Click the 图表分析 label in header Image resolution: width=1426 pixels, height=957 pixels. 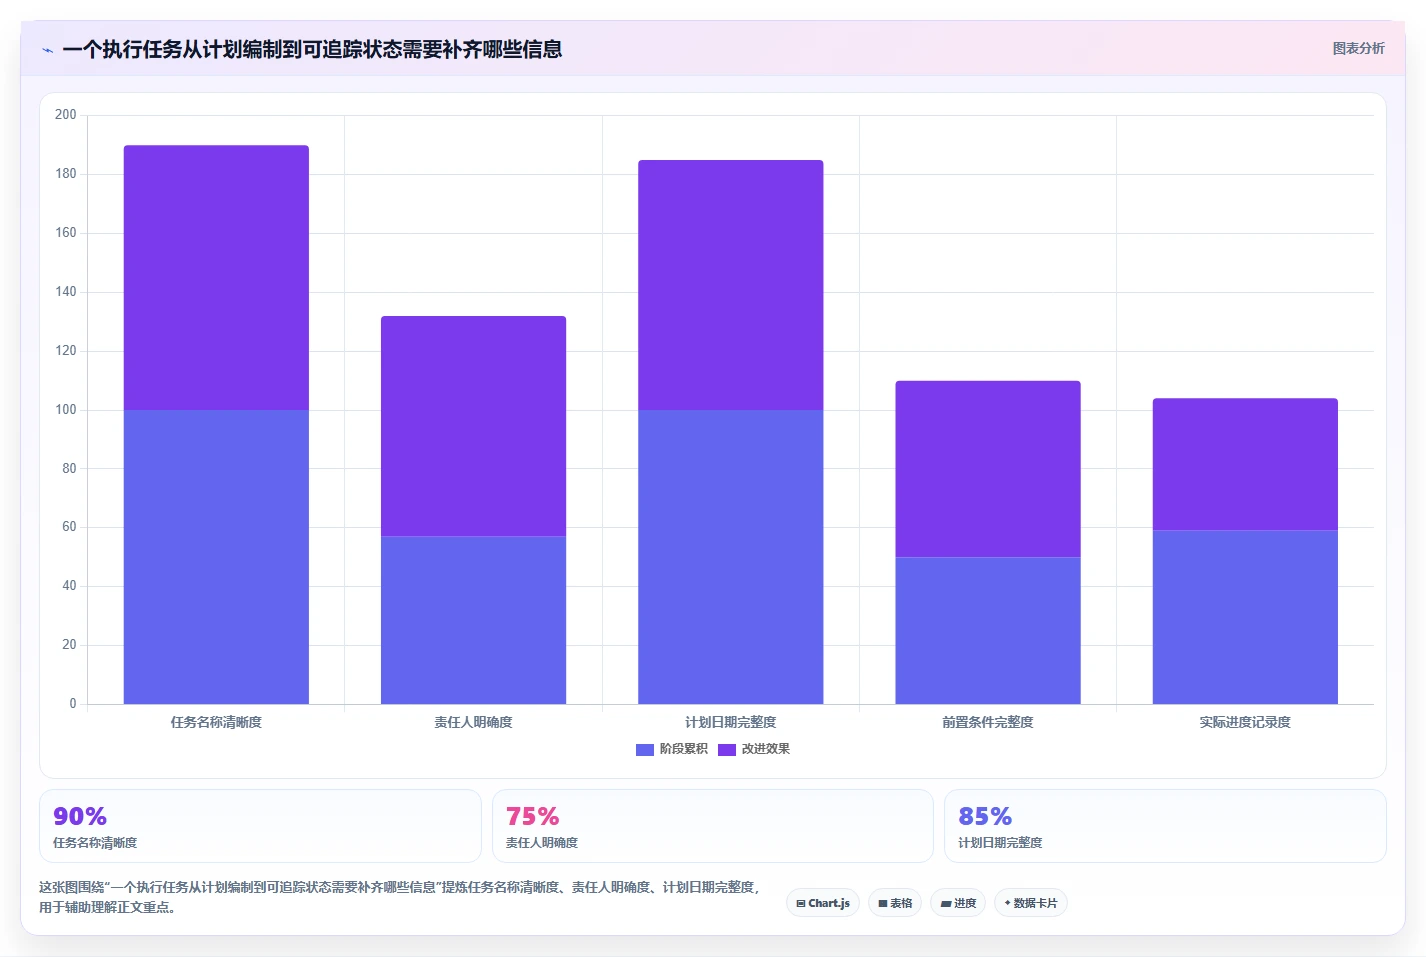click(x=1358, y=48)
